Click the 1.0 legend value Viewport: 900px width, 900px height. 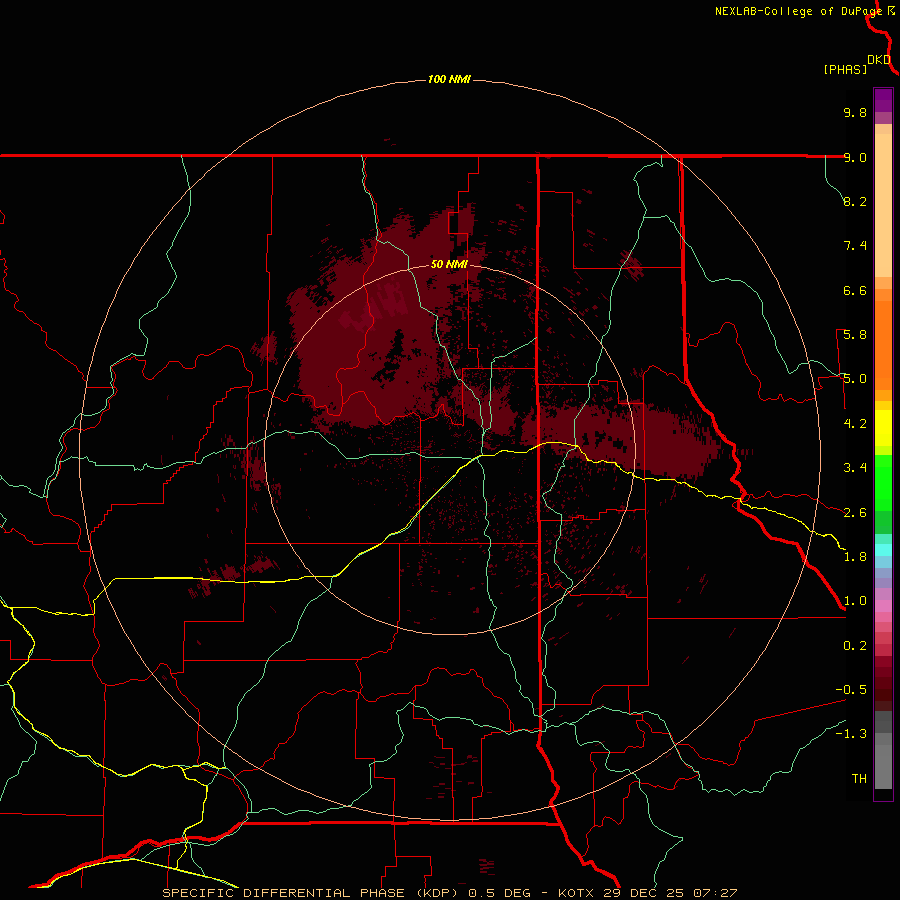click(855, 601)
